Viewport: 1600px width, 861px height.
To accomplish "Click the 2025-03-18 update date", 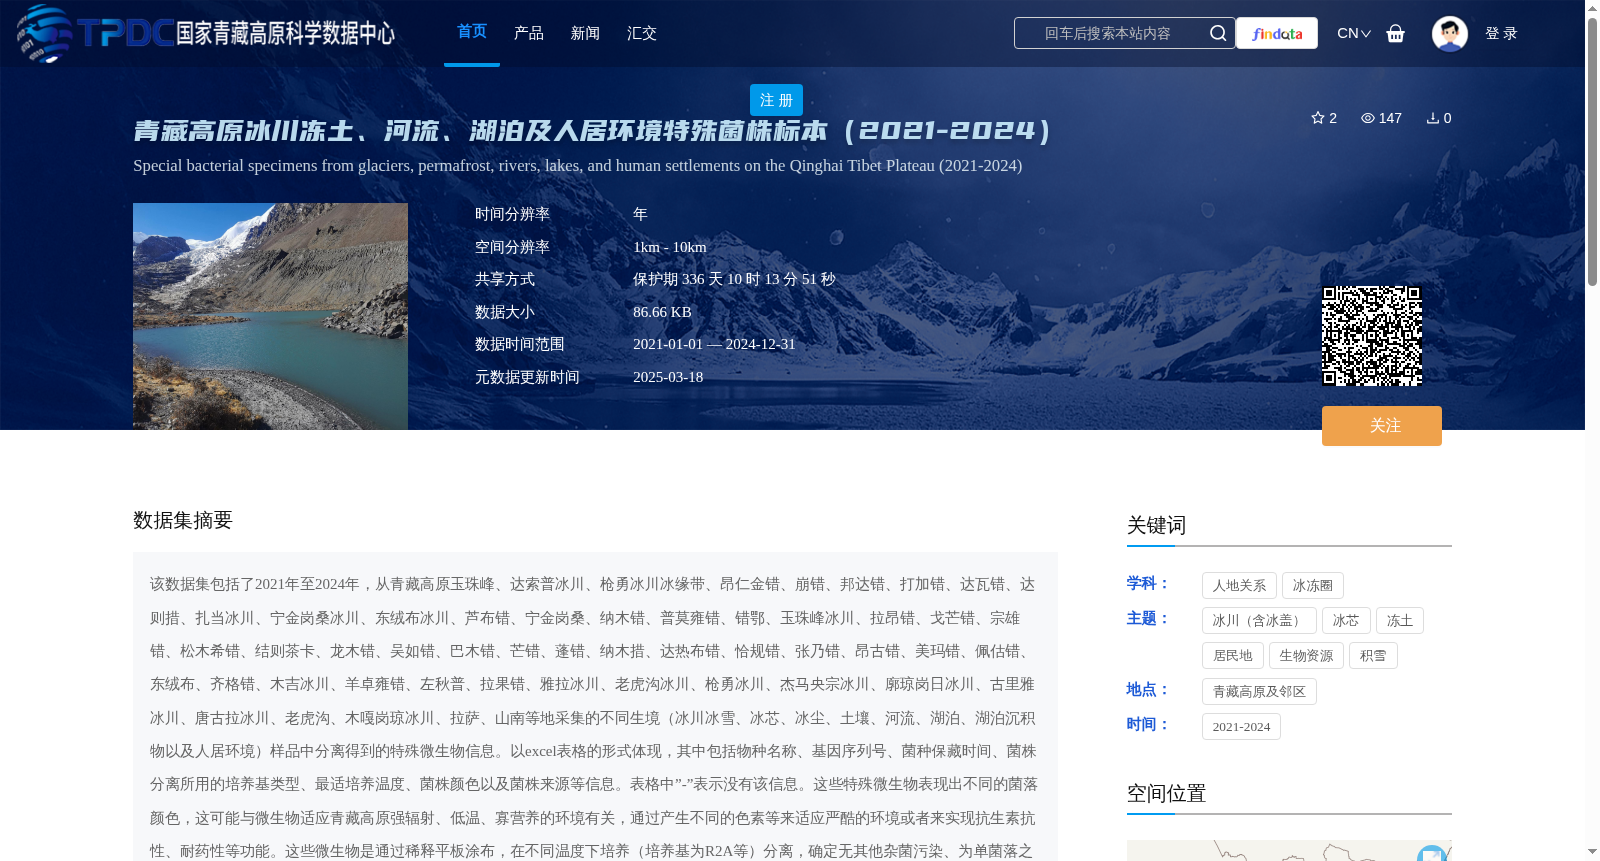I will point(668,377).
